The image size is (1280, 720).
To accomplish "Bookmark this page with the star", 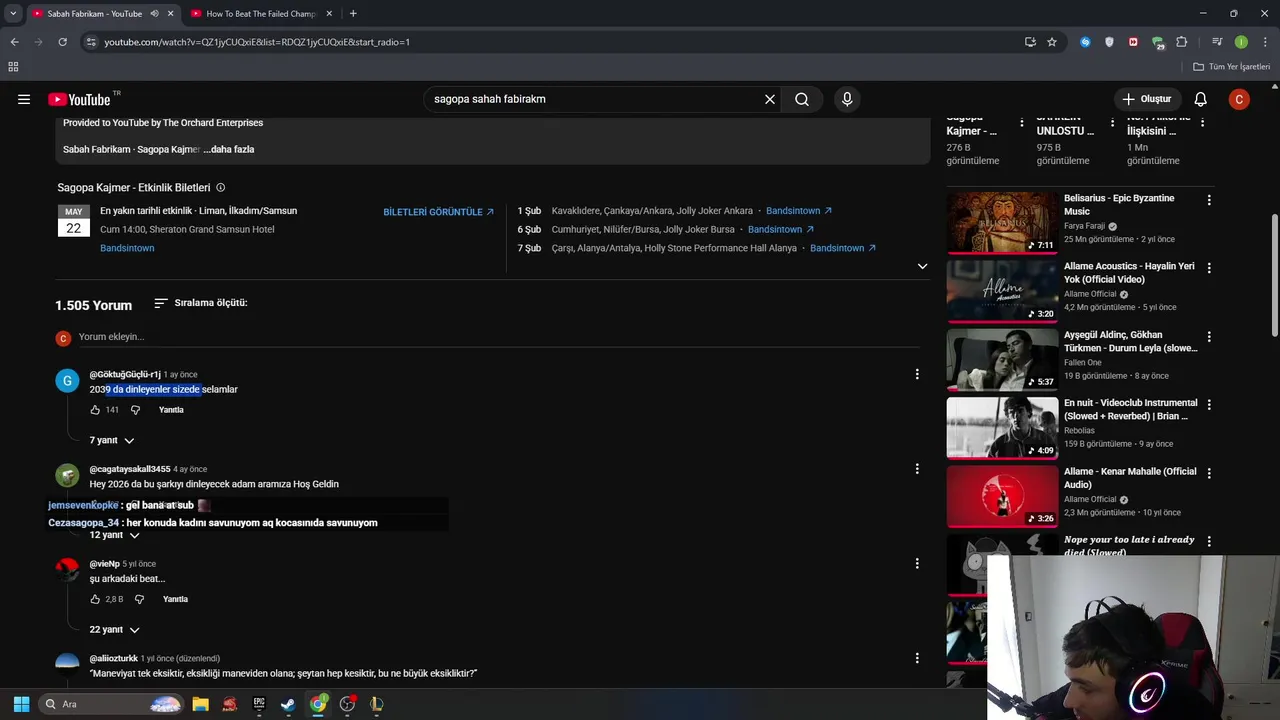I will click(1052, 42).
